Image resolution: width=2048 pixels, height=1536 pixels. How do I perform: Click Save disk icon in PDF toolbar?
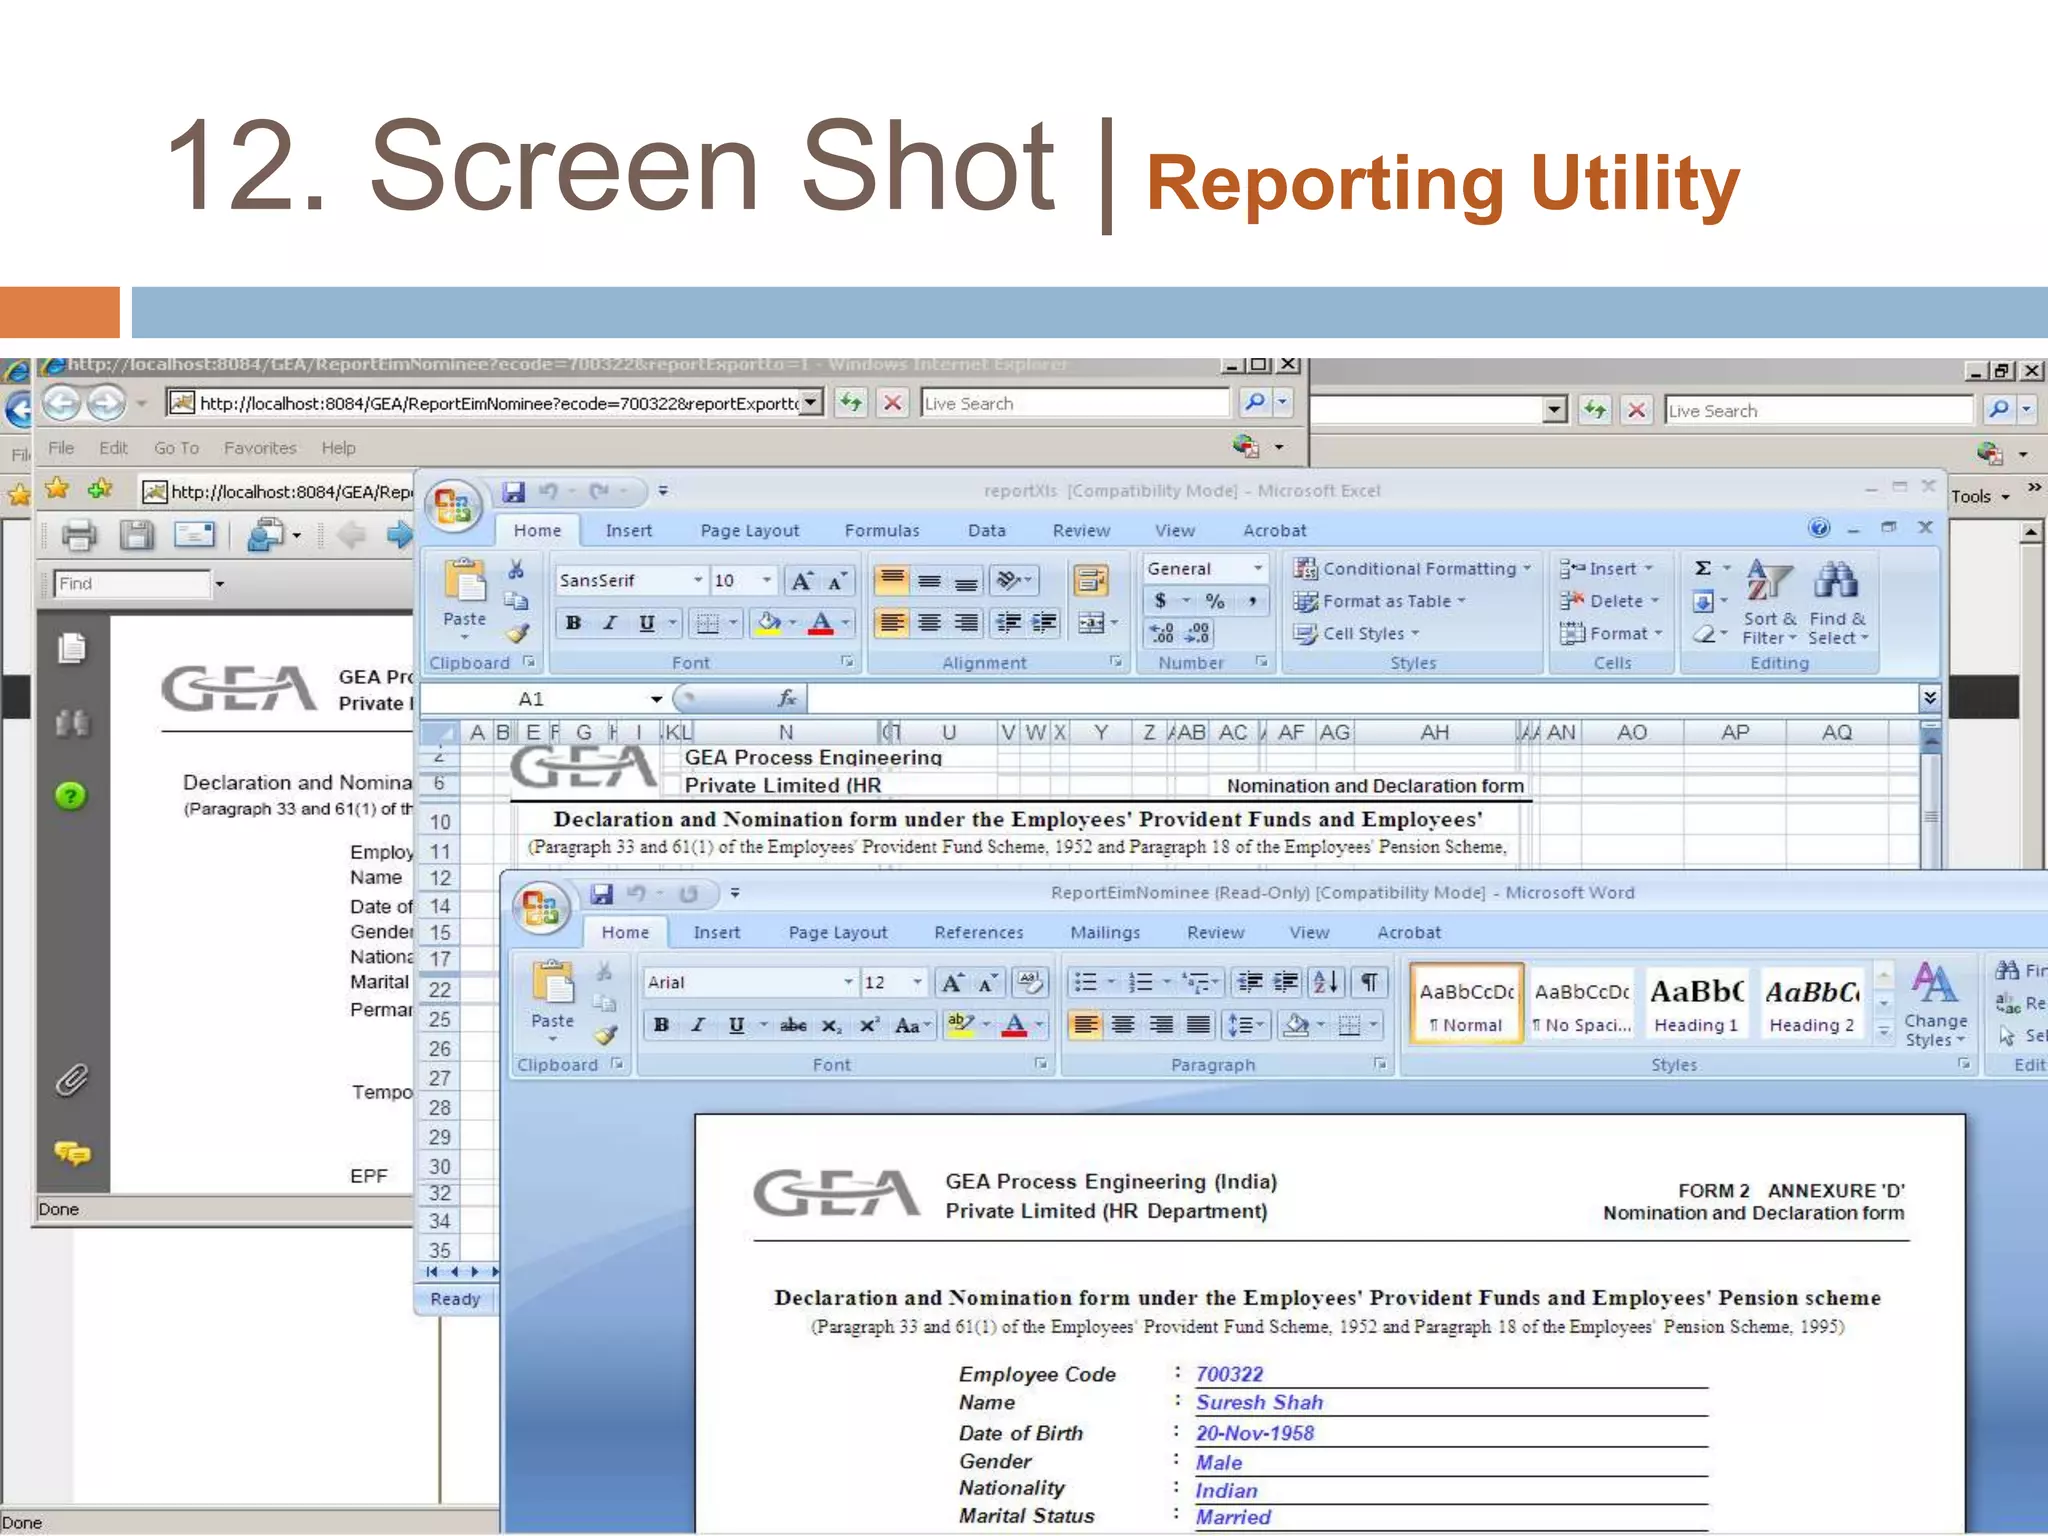(137, 535)
